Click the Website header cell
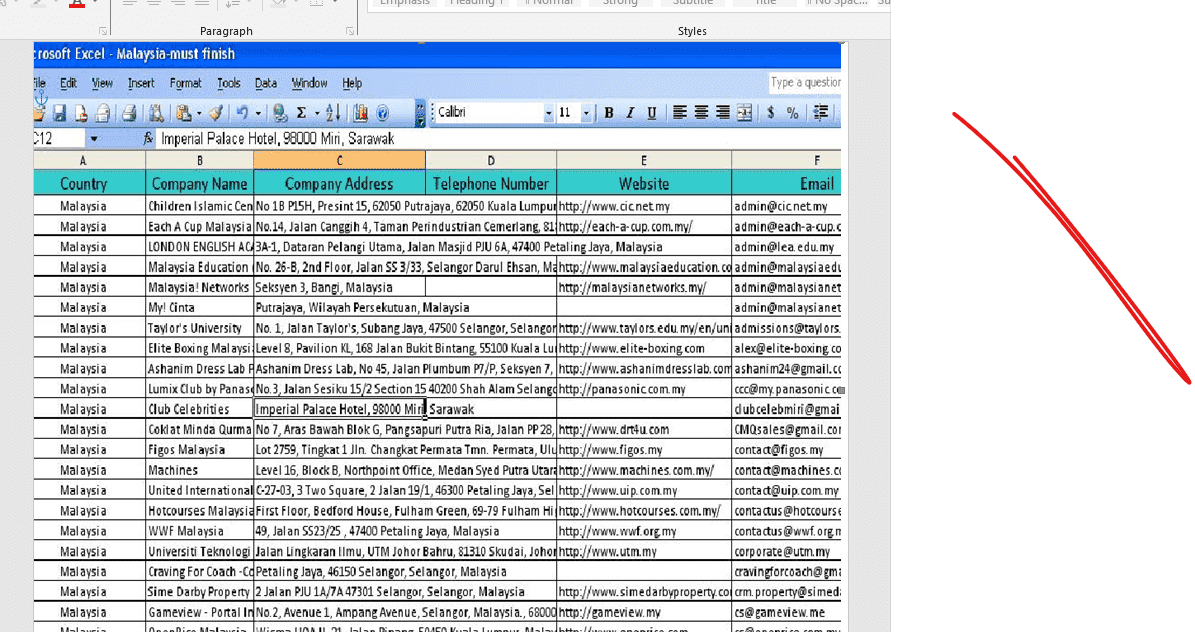1195x632 pixels. [x=644, y=184]
